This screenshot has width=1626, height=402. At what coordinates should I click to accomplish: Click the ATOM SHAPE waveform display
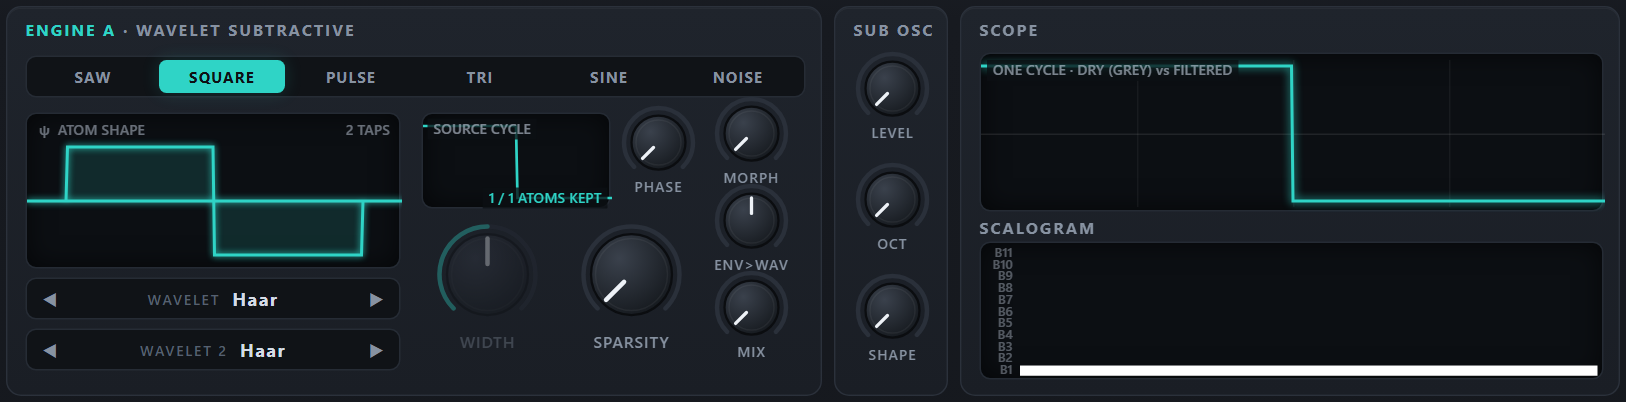[x=213, y=190]
